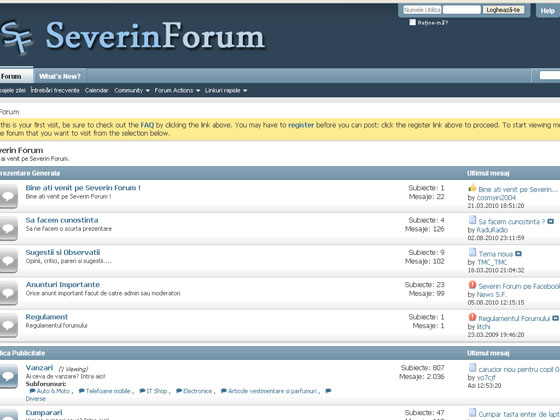Click the Logheazã-te login button
This screenshot has height=420, width=560.
(x=503, y=10)
